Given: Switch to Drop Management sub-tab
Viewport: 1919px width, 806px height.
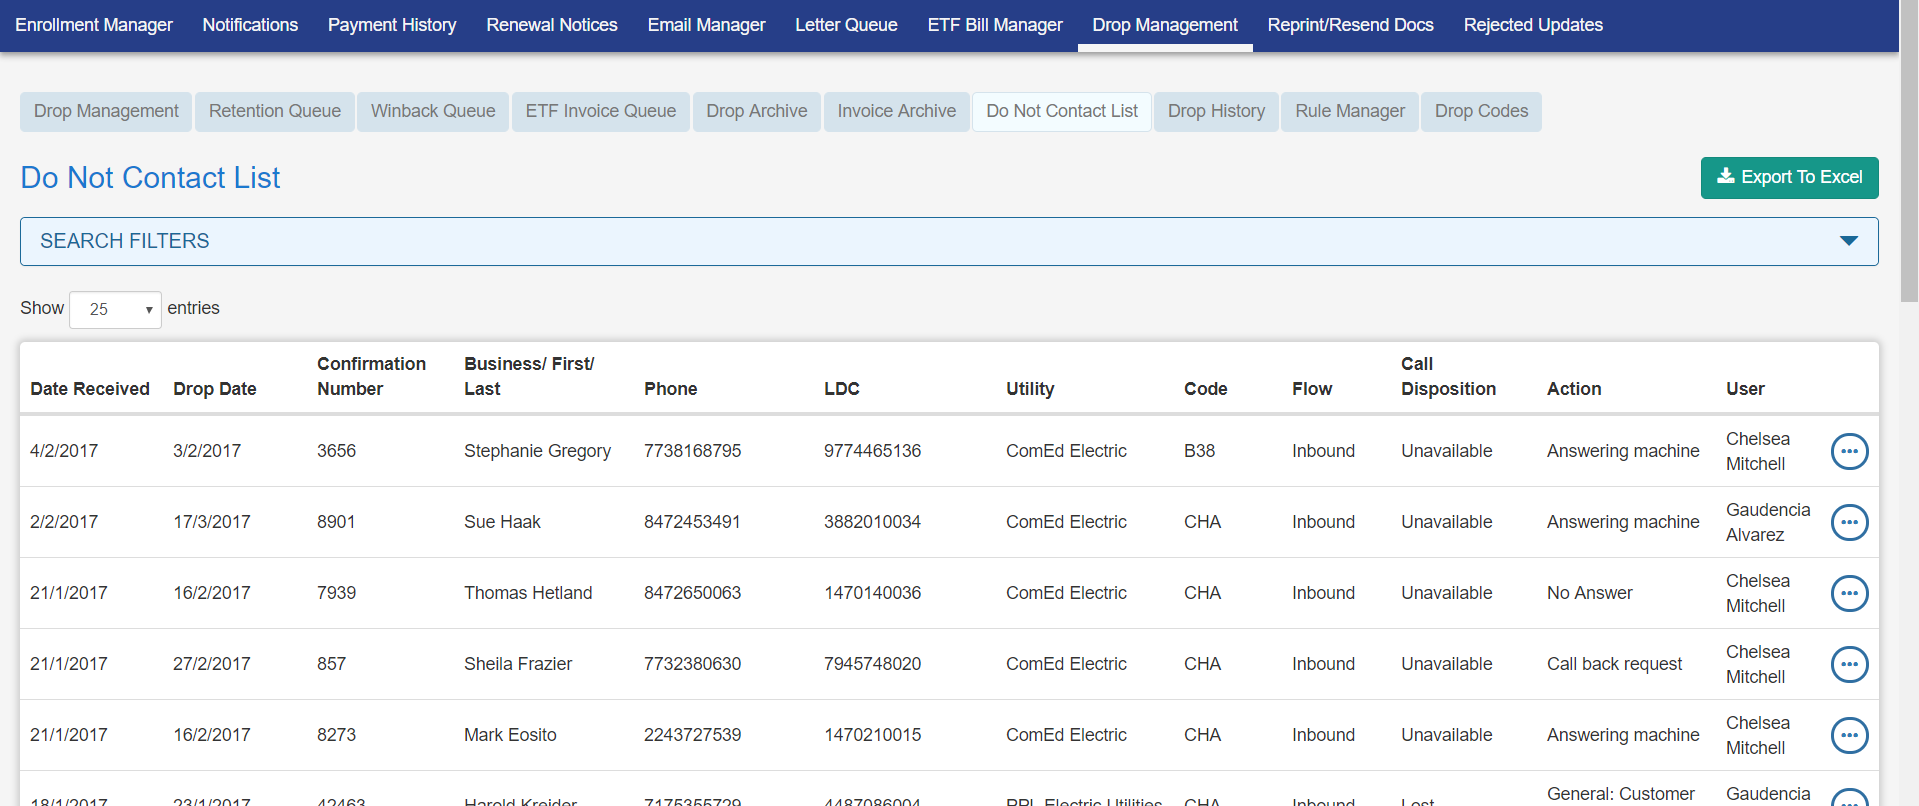Looking at the screenshot, I should click(x=106, y=111).
